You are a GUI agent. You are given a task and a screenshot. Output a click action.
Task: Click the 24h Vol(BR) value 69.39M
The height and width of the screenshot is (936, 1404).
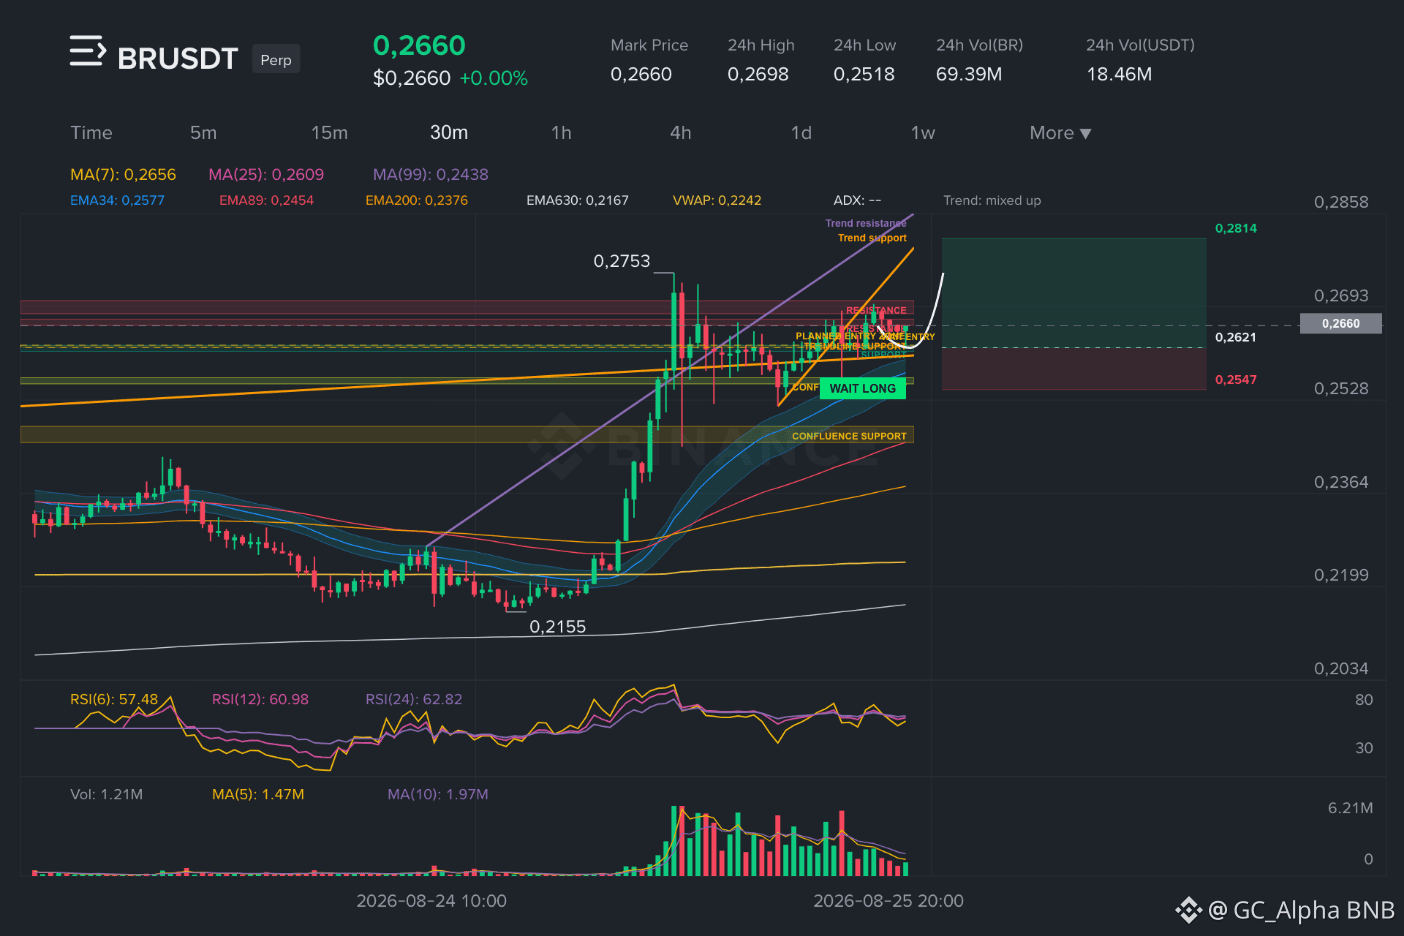pyautogui.click(x=969, y=74)
